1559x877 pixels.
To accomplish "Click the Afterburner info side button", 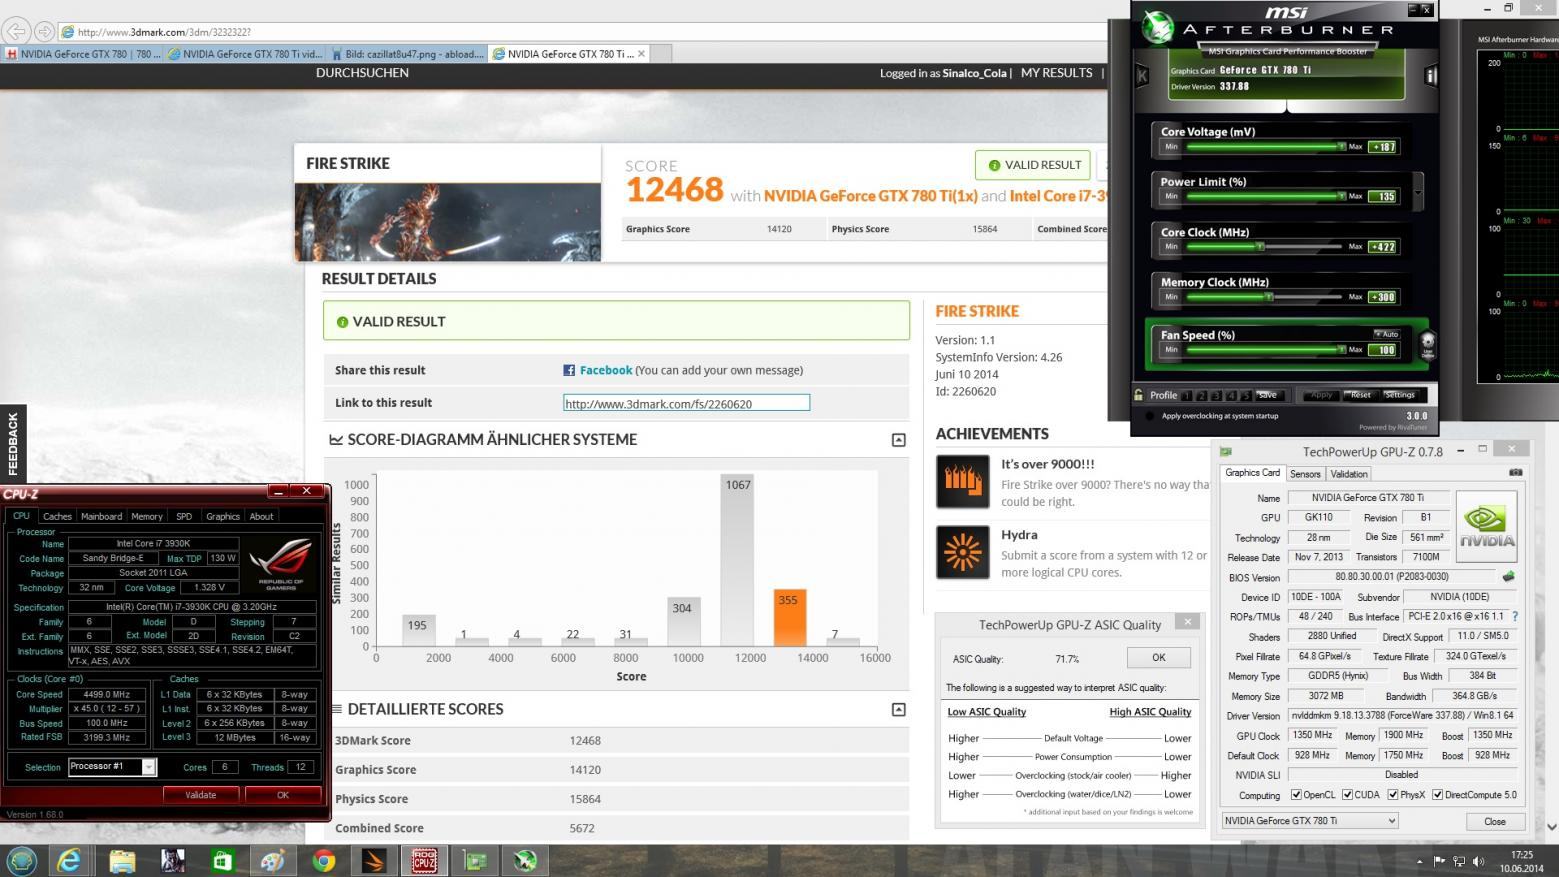I will 1430,75.
